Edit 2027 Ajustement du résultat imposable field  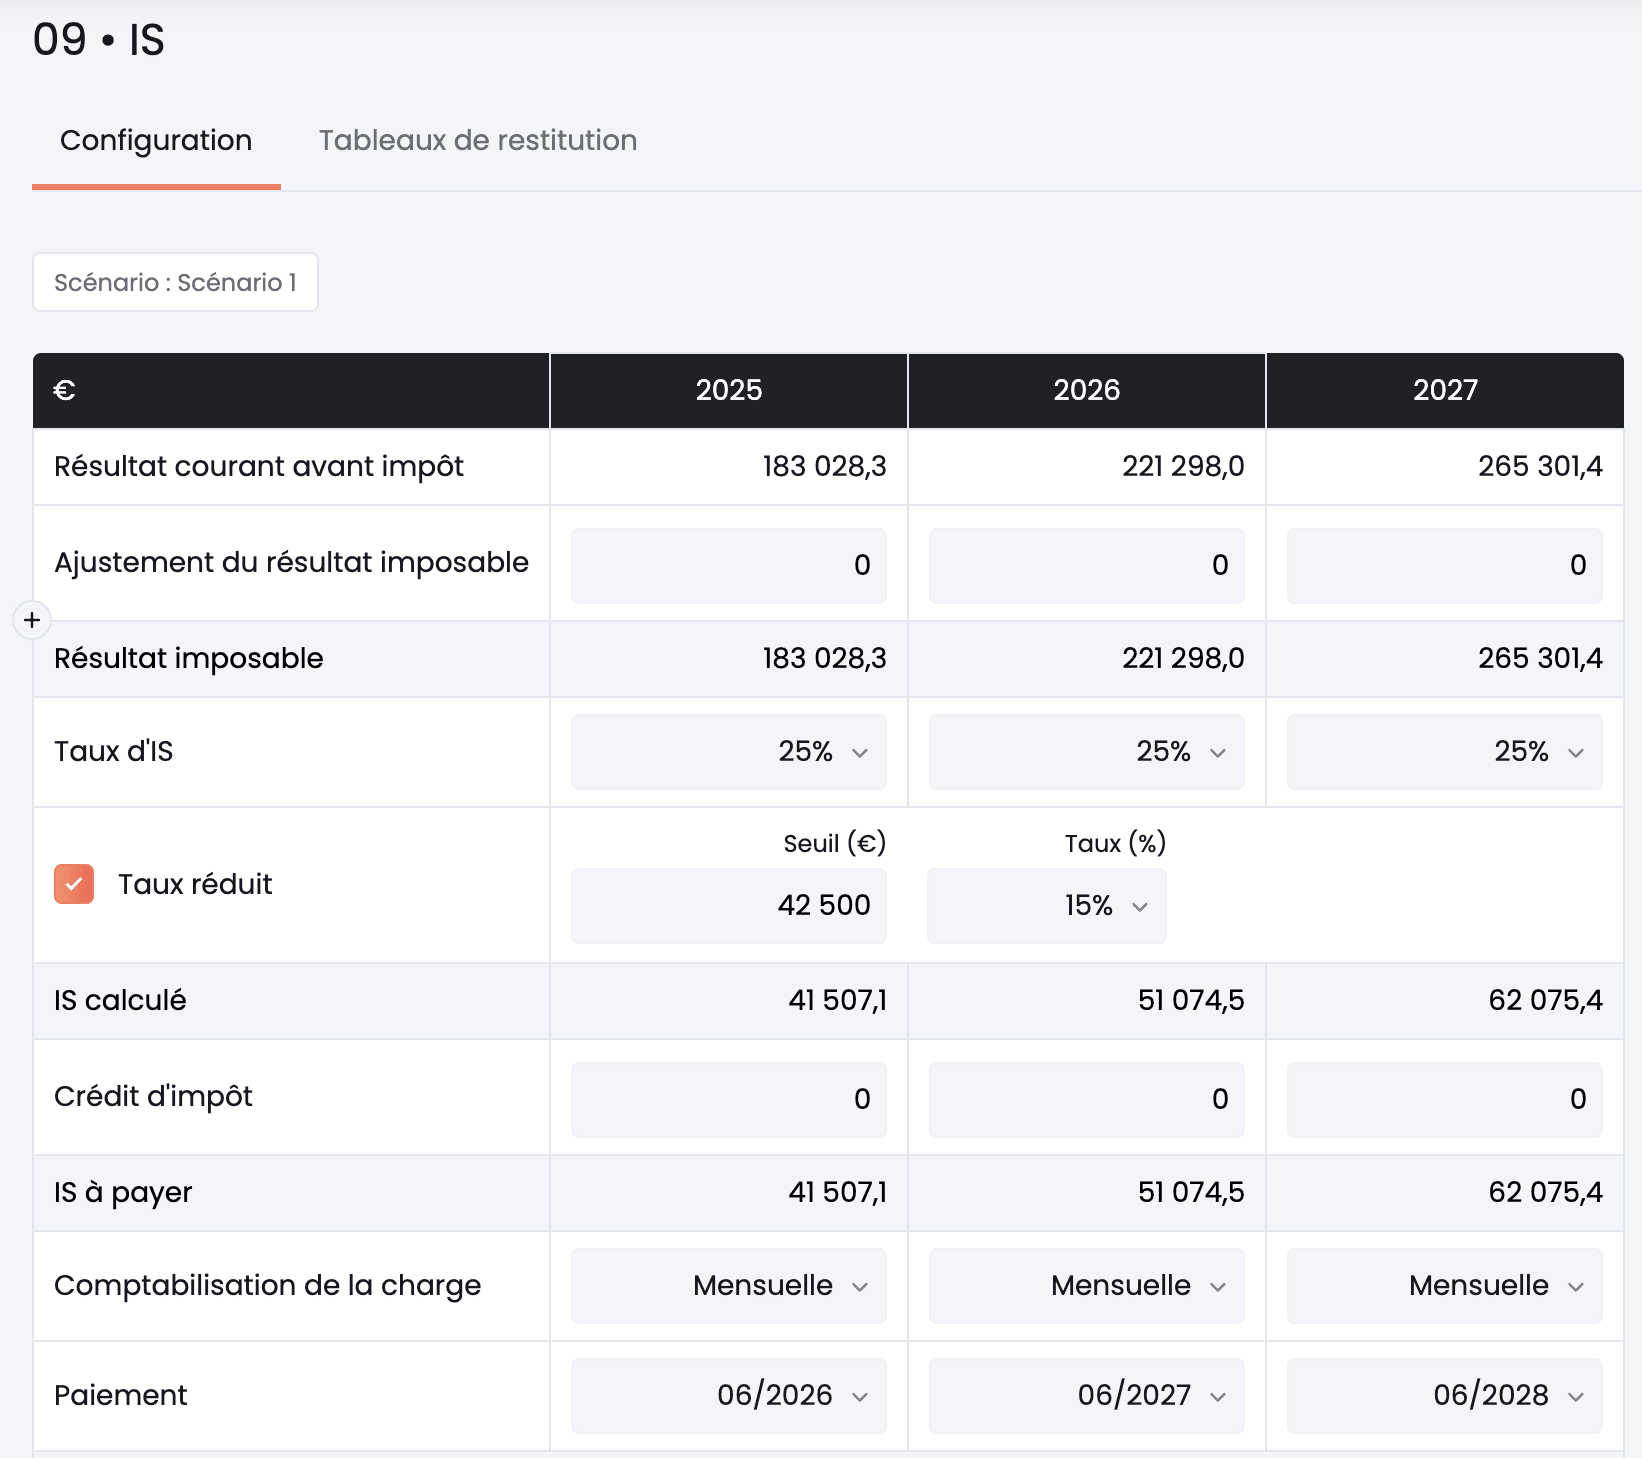point(1444,566)
